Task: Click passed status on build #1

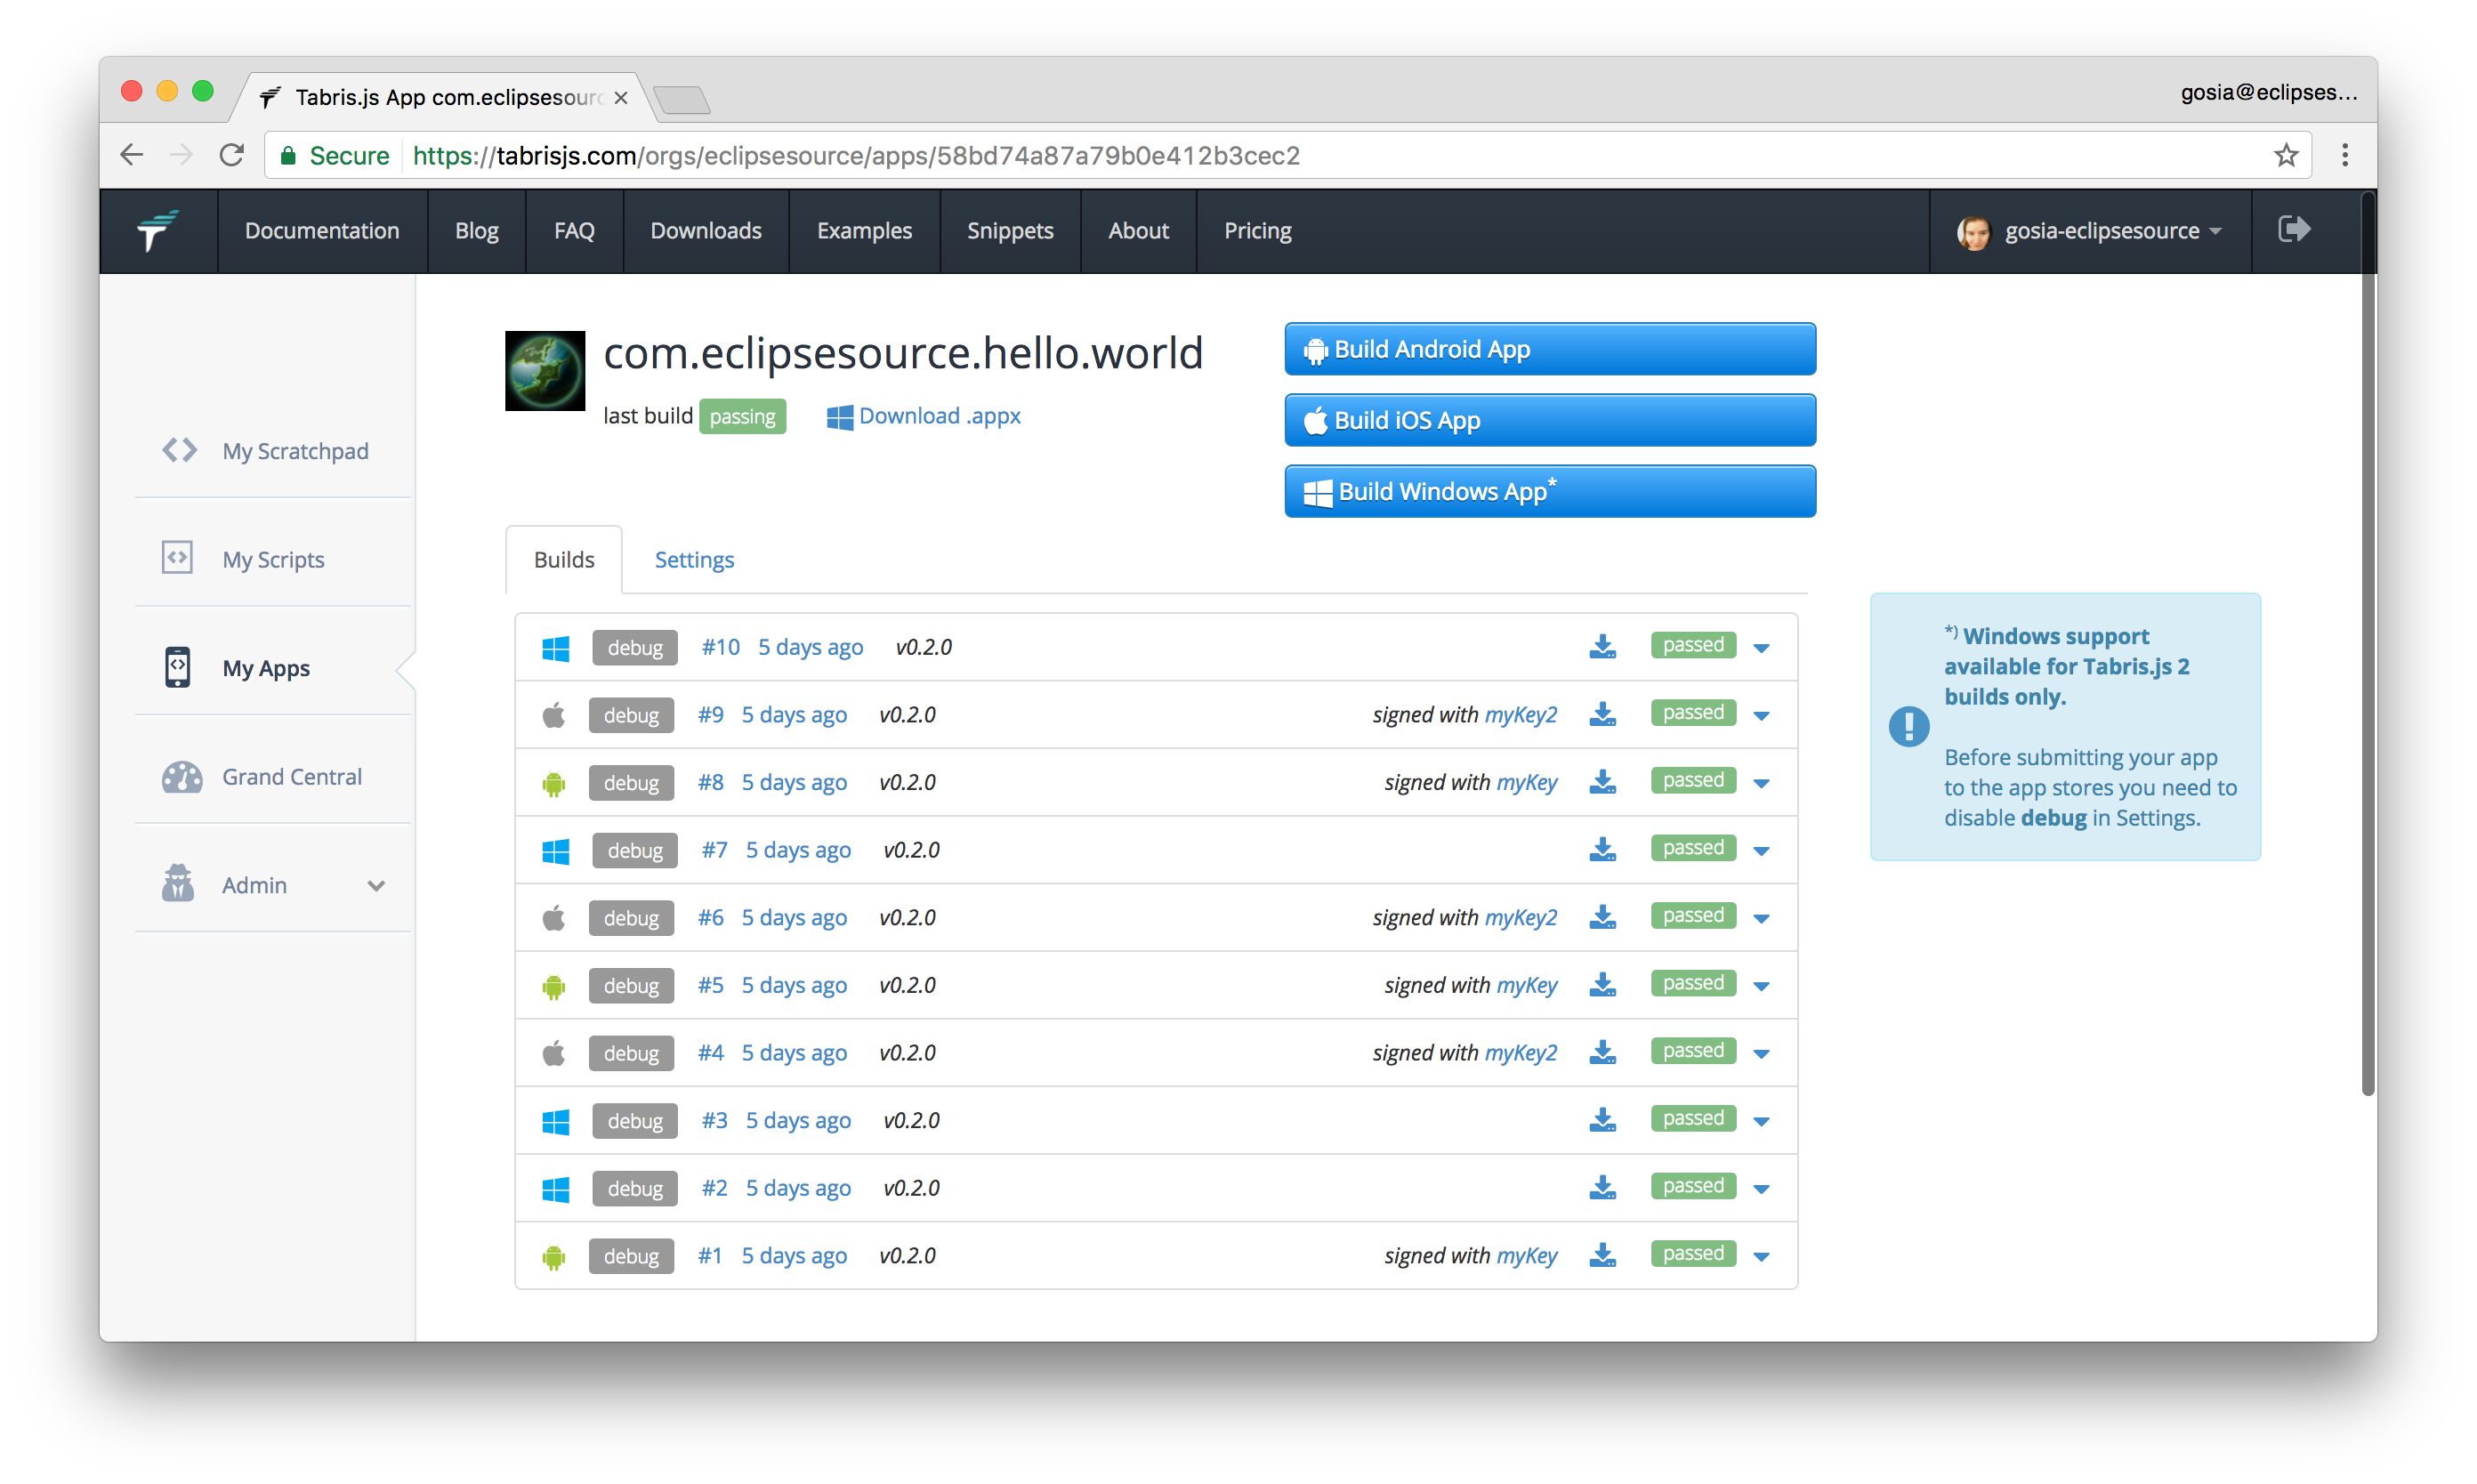Action: click(x=1693, y=1254)
